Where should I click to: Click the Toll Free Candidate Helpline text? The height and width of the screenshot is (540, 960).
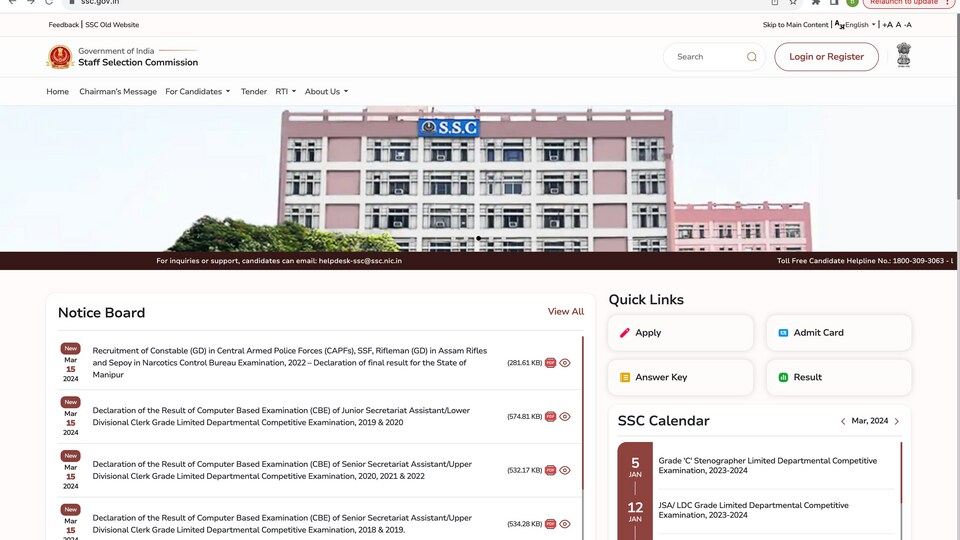click(864, 261)
